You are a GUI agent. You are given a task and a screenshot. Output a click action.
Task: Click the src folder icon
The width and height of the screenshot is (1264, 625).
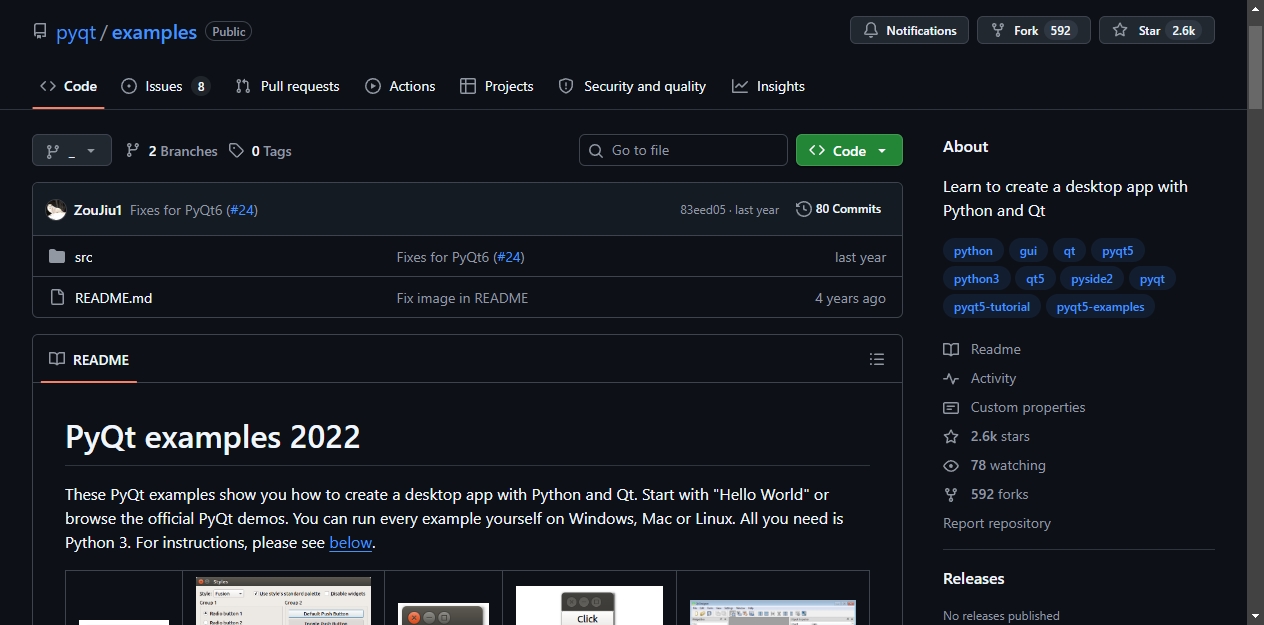pos(57,257)
